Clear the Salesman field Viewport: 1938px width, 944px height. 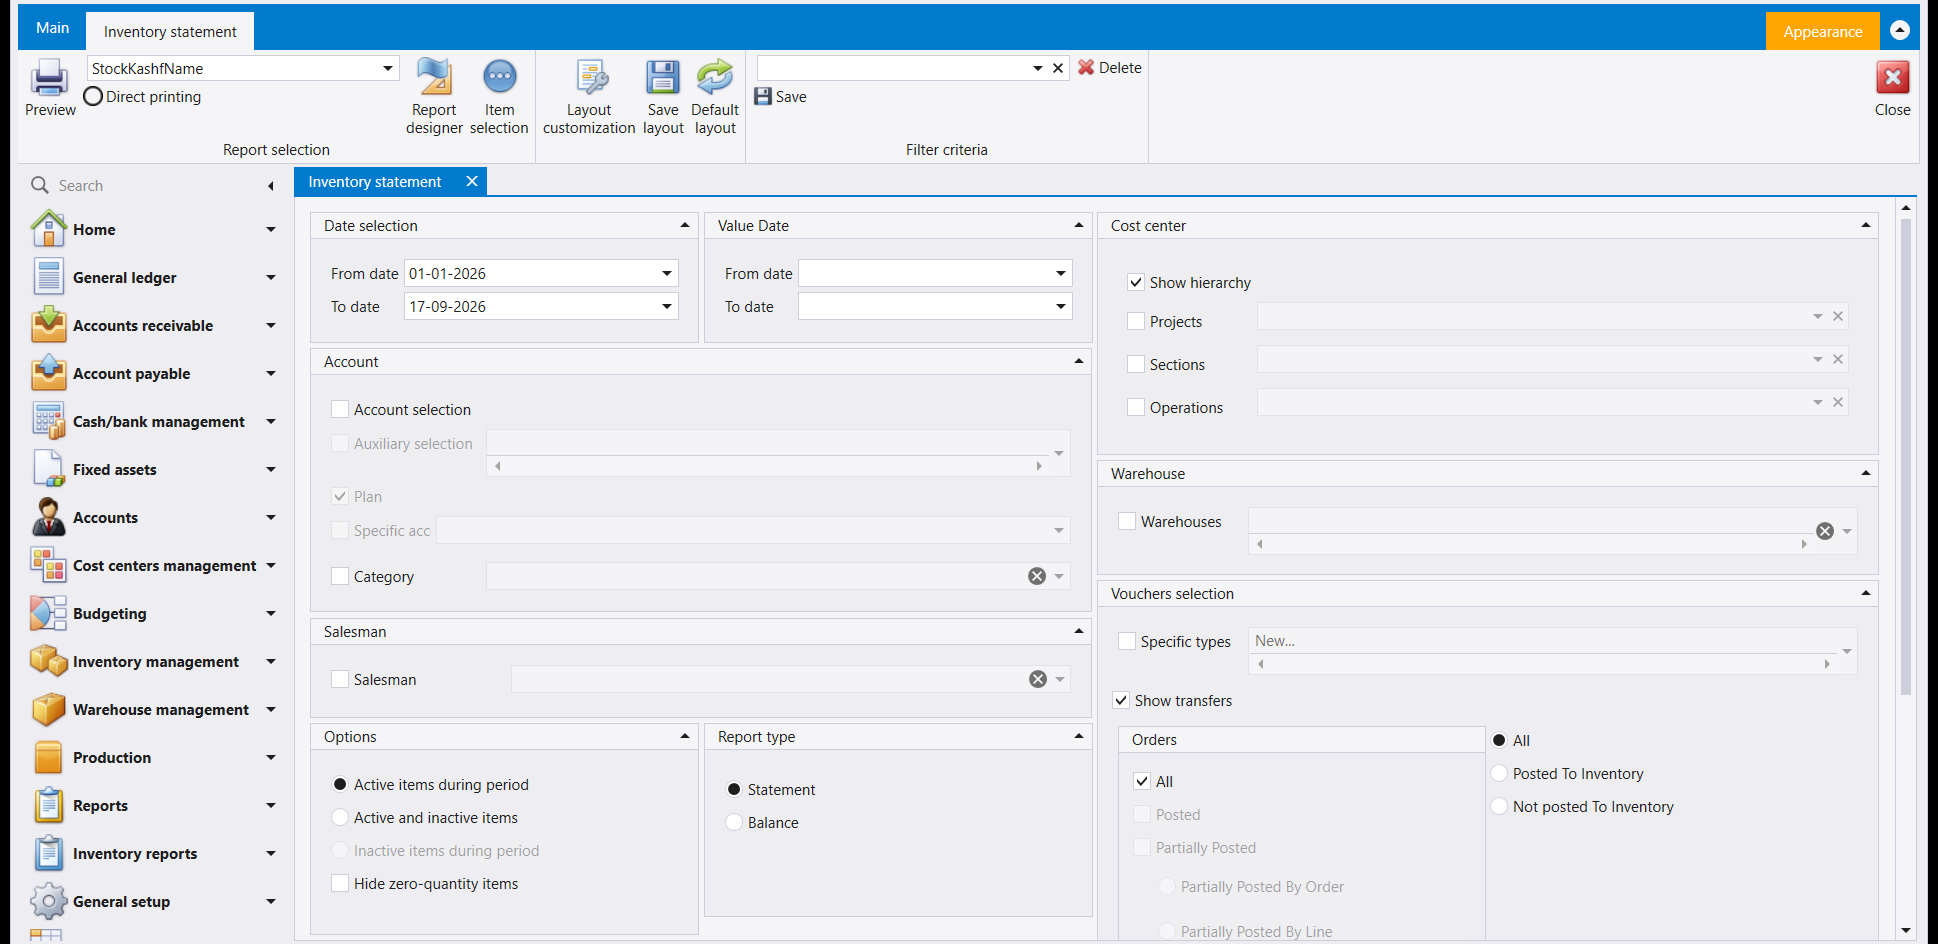click(1038, 679)
